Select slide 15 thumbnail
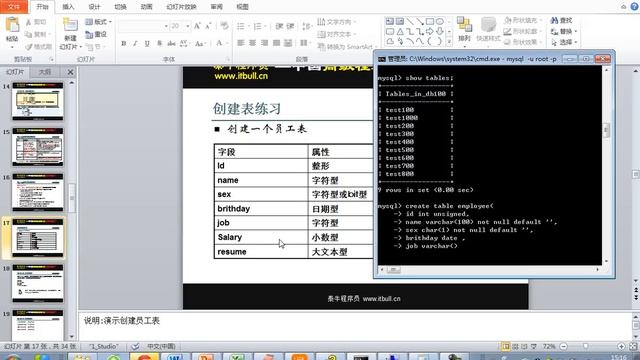Image resolution: width=640 pixels, height=360 pixels. pos(38,147)
